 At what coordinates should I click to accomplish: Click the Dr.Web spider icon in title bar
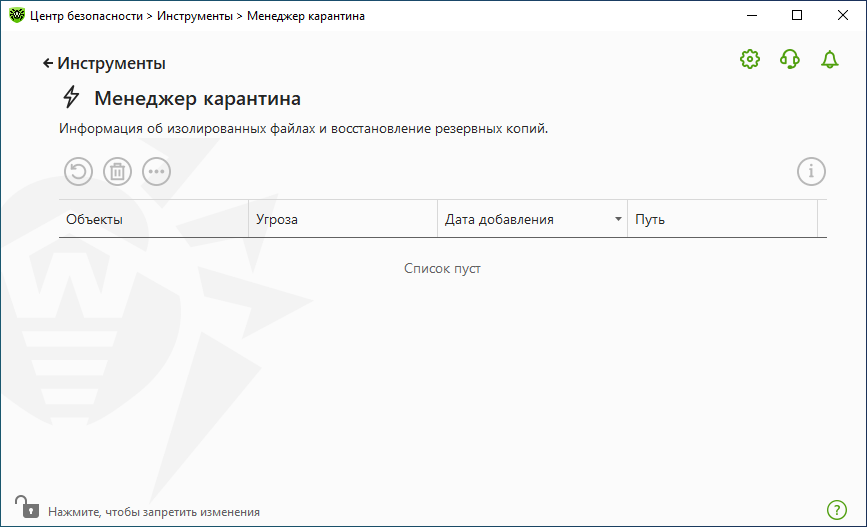17,15
